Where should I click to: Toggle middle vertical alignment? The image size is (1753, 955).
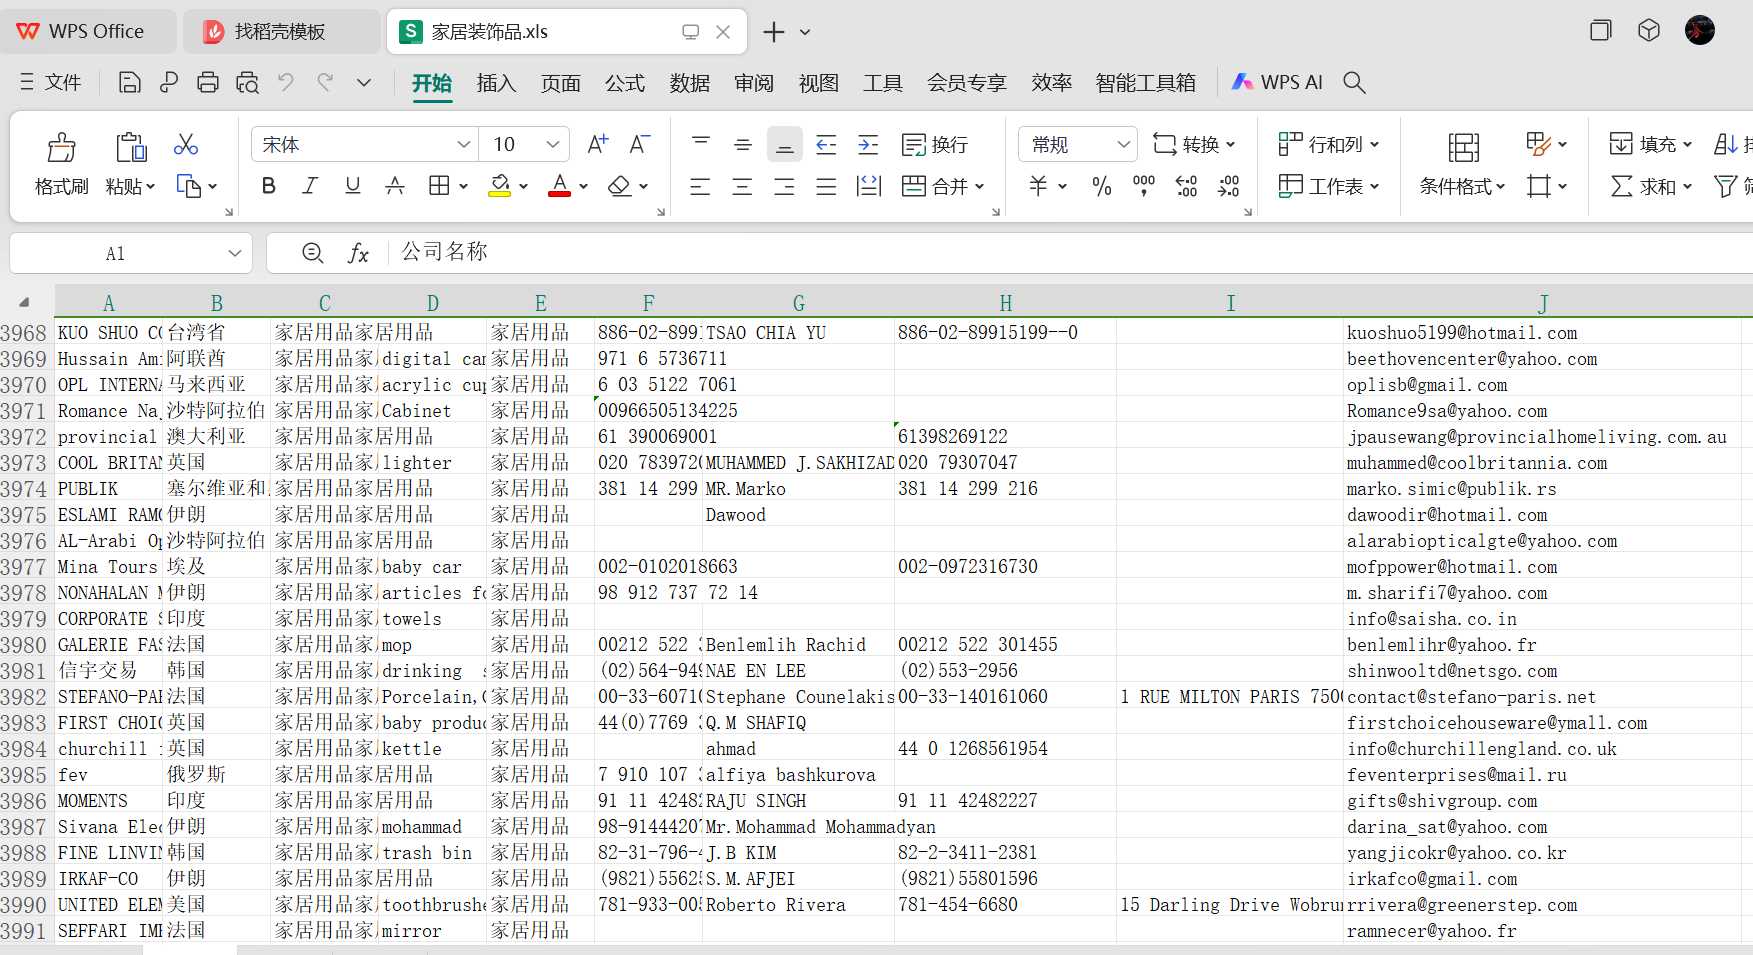tap(743, 145)
